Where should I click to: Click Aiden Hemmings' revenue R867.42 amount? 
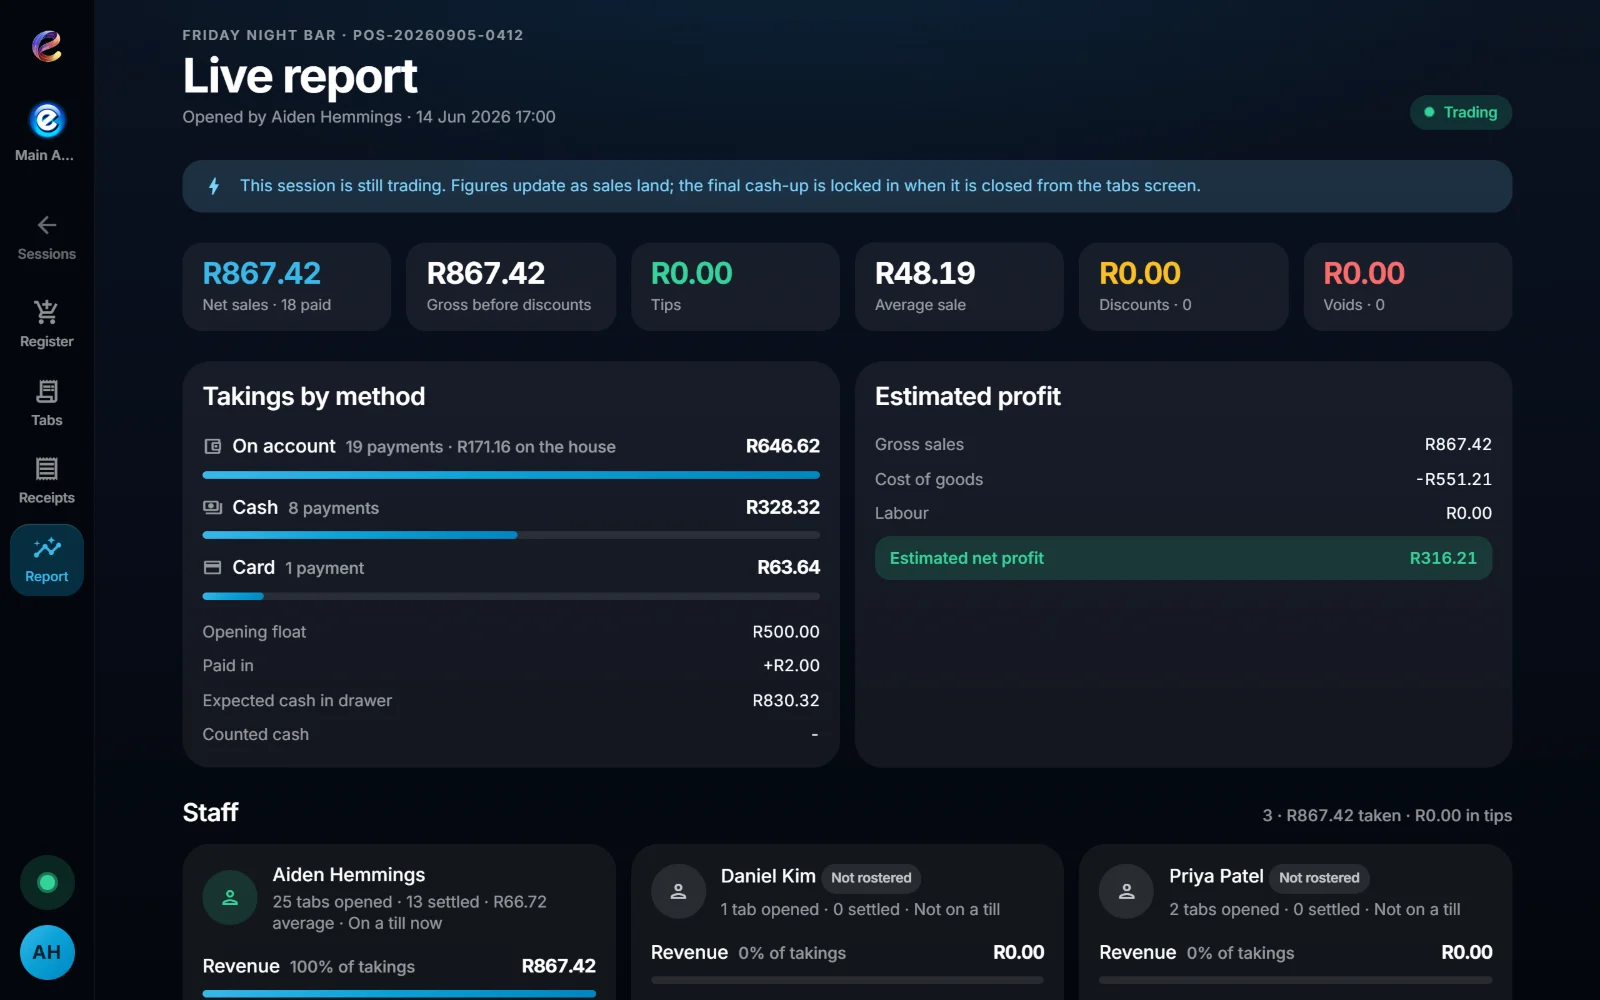[558, 966]
